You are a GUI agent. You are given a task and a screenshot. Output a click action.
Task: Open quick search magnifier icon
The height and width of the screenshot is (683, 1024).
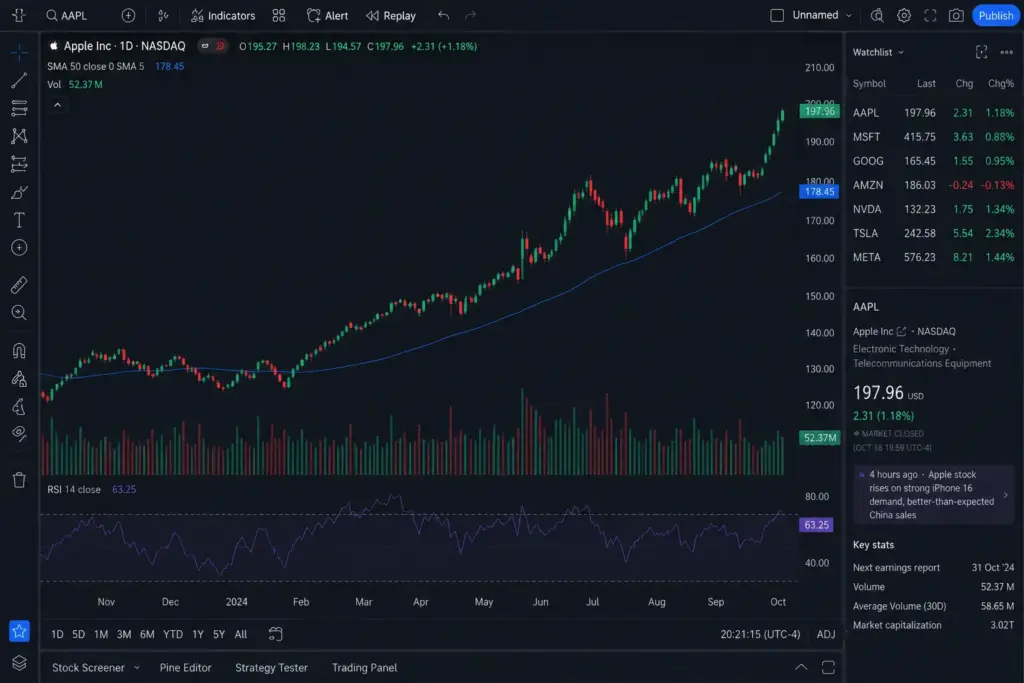877,16
